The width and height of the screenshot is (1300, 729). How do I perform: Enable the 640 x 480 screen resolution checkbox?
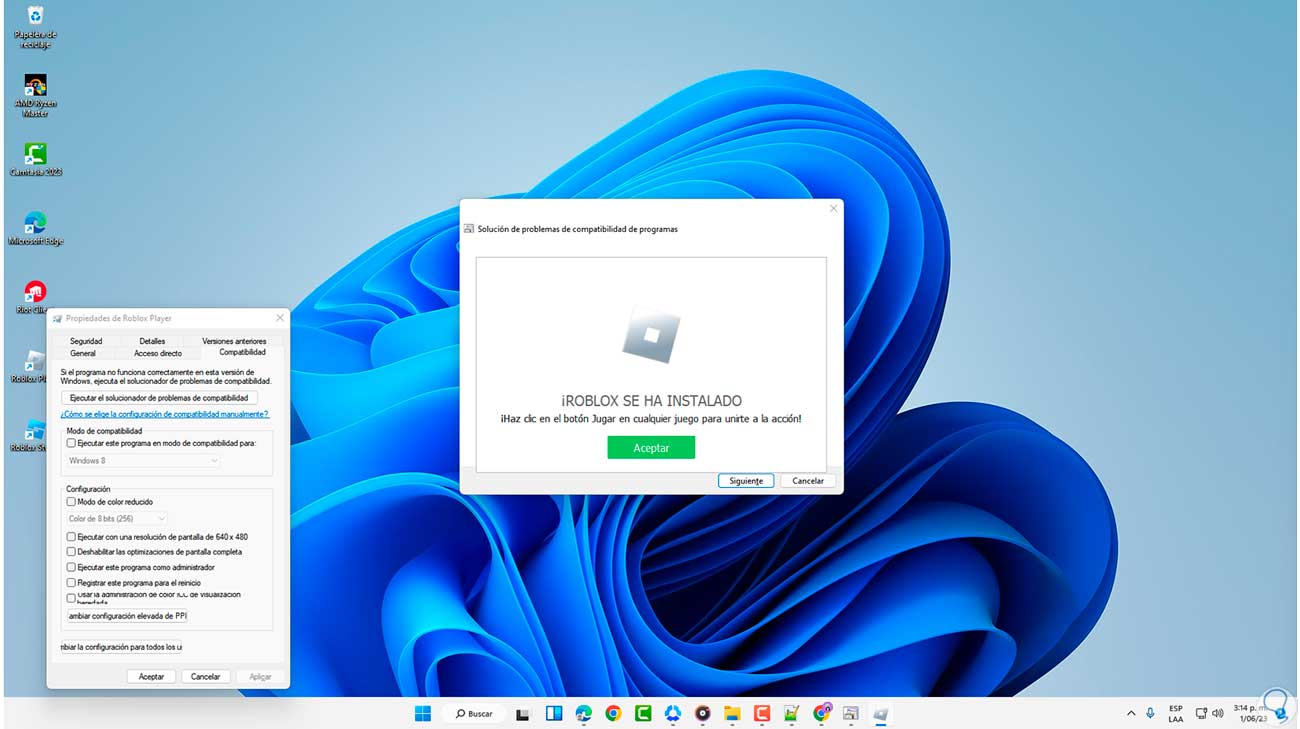(x=71, y=537)
